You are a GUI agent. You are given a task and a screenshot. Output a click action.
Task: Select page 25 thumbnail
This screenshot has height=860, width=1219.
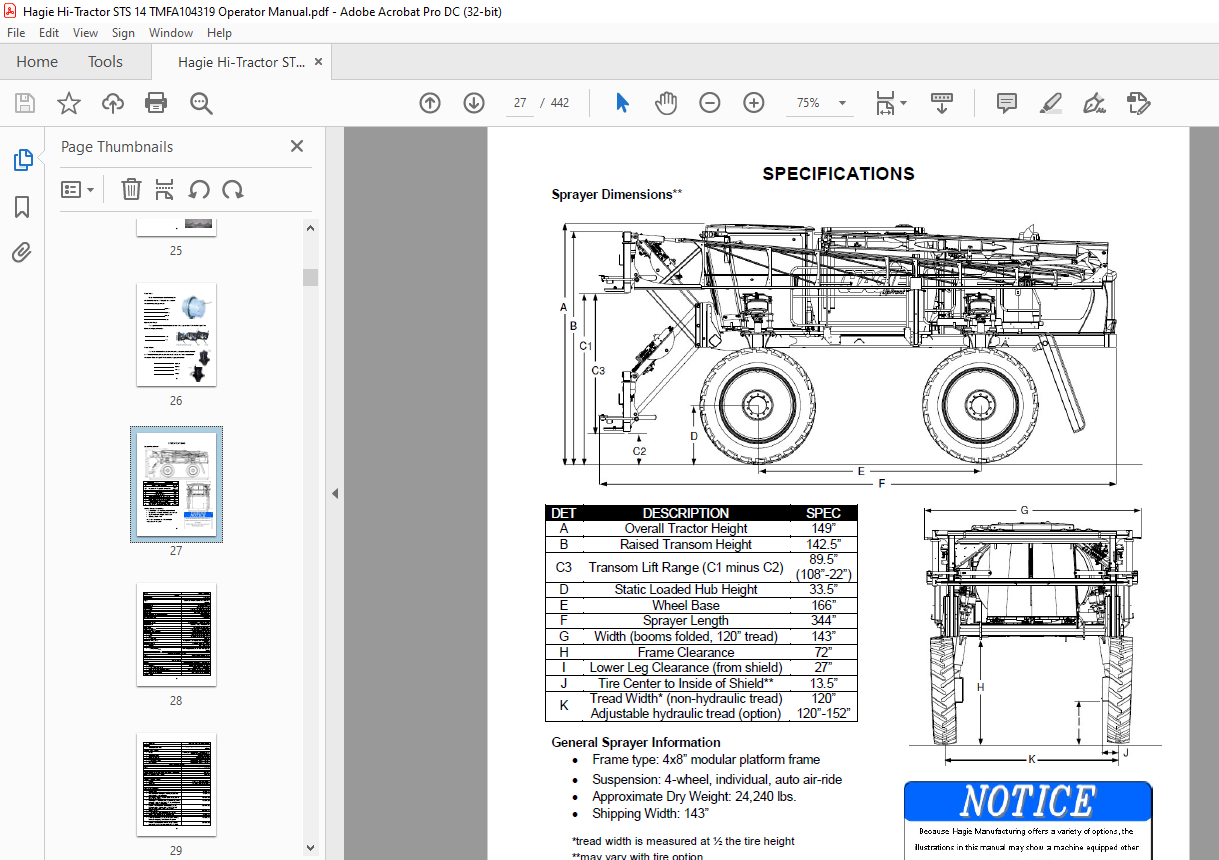[176, 227]
